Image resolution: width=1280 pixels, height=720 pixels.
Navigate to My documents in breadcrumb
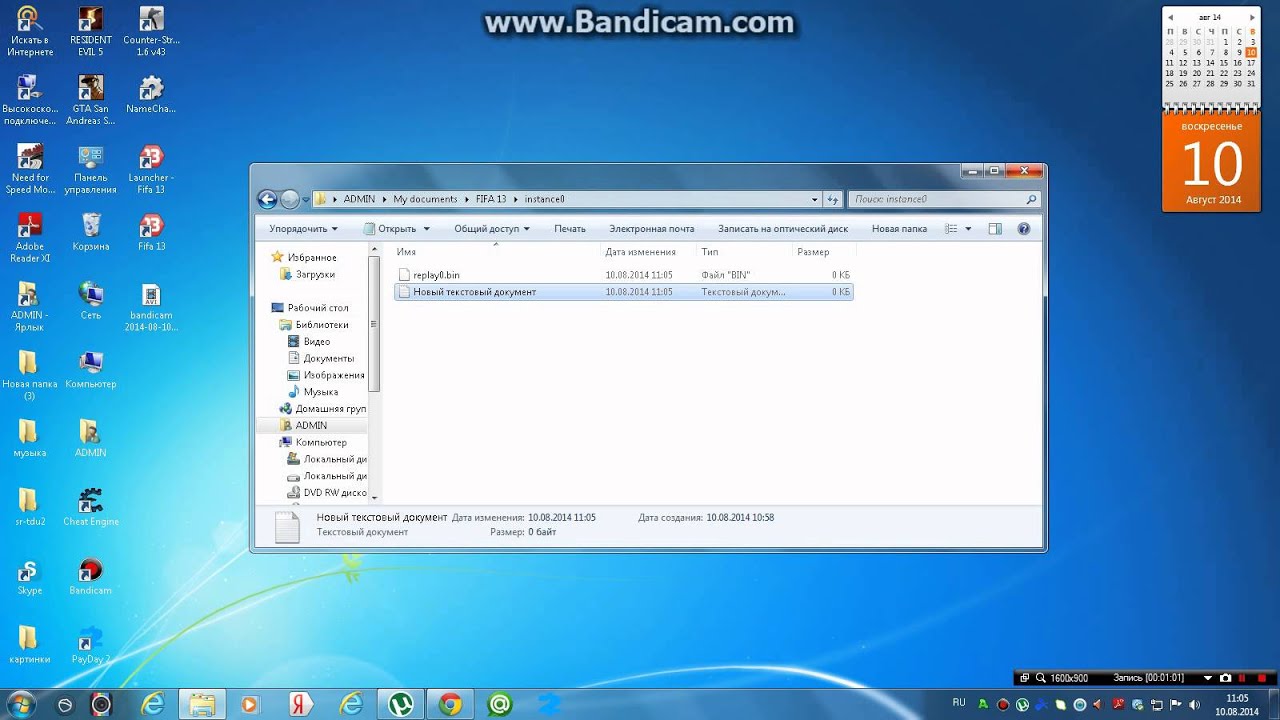coord(425,199)
